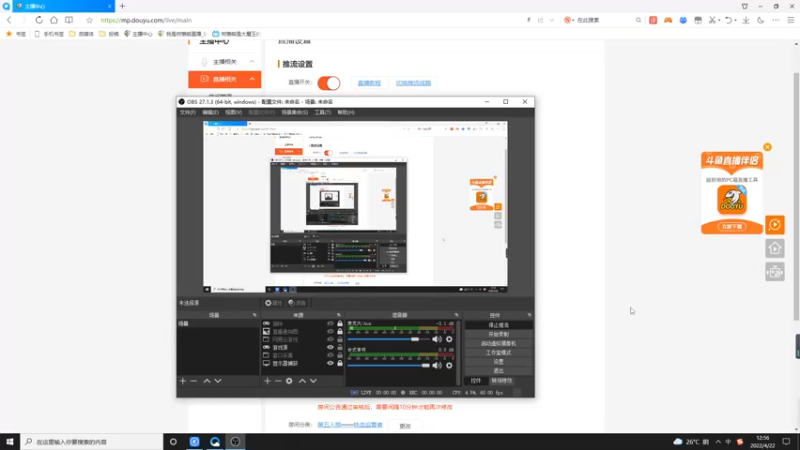Mute the desktop audio speaker icon

437,365
